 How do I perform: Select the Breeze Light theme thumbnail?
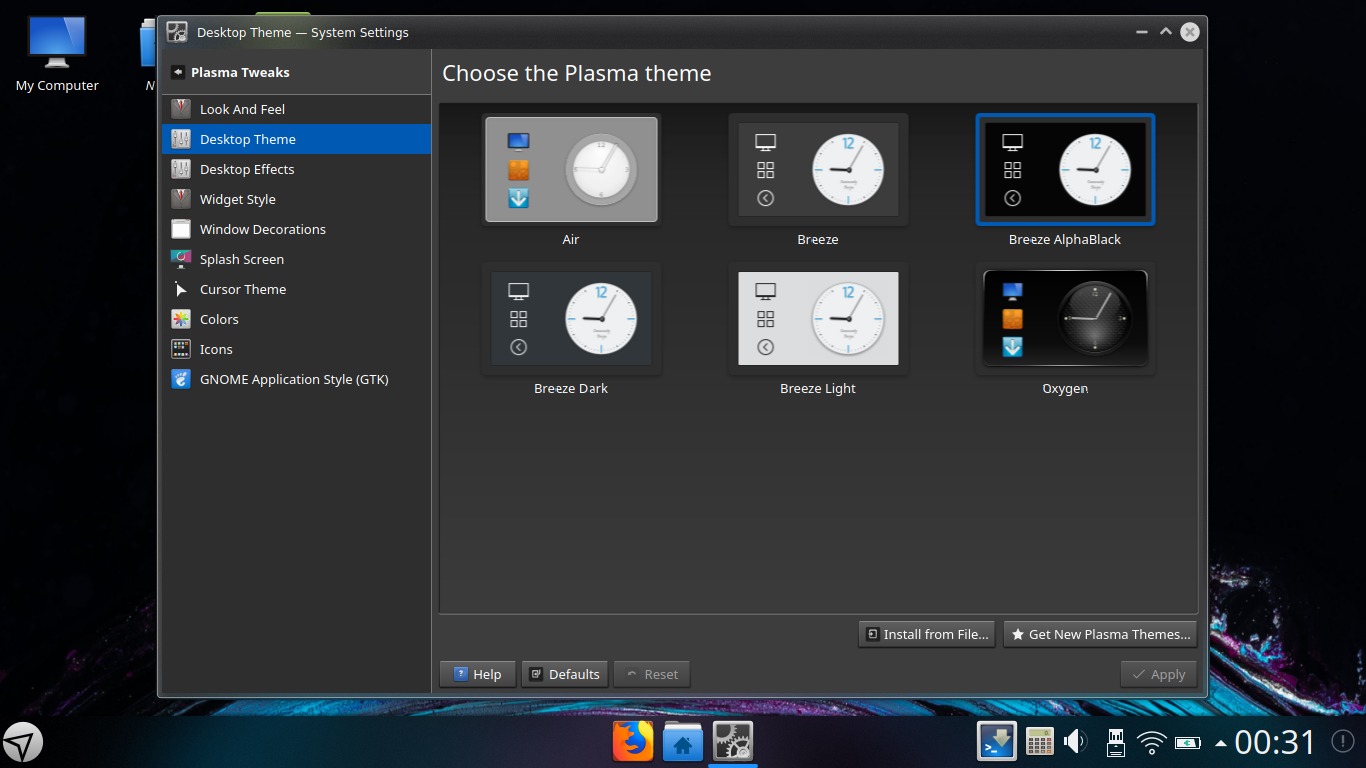(x=818, y=318)
